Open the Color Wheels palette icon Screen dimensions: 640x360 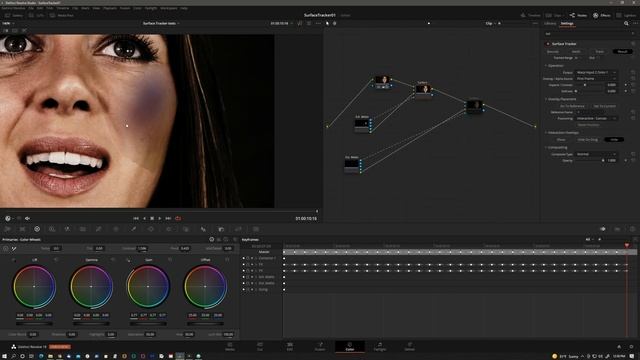pyautogui.click(x=37, y=229)
